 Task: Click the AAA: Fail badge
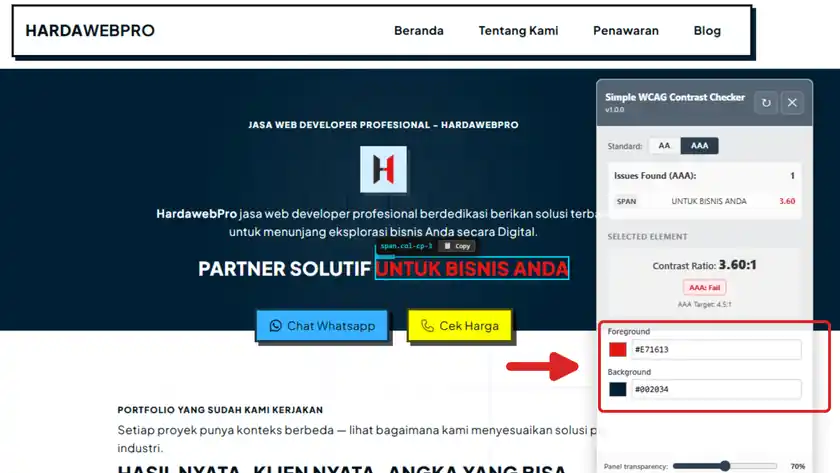[704, 288]
